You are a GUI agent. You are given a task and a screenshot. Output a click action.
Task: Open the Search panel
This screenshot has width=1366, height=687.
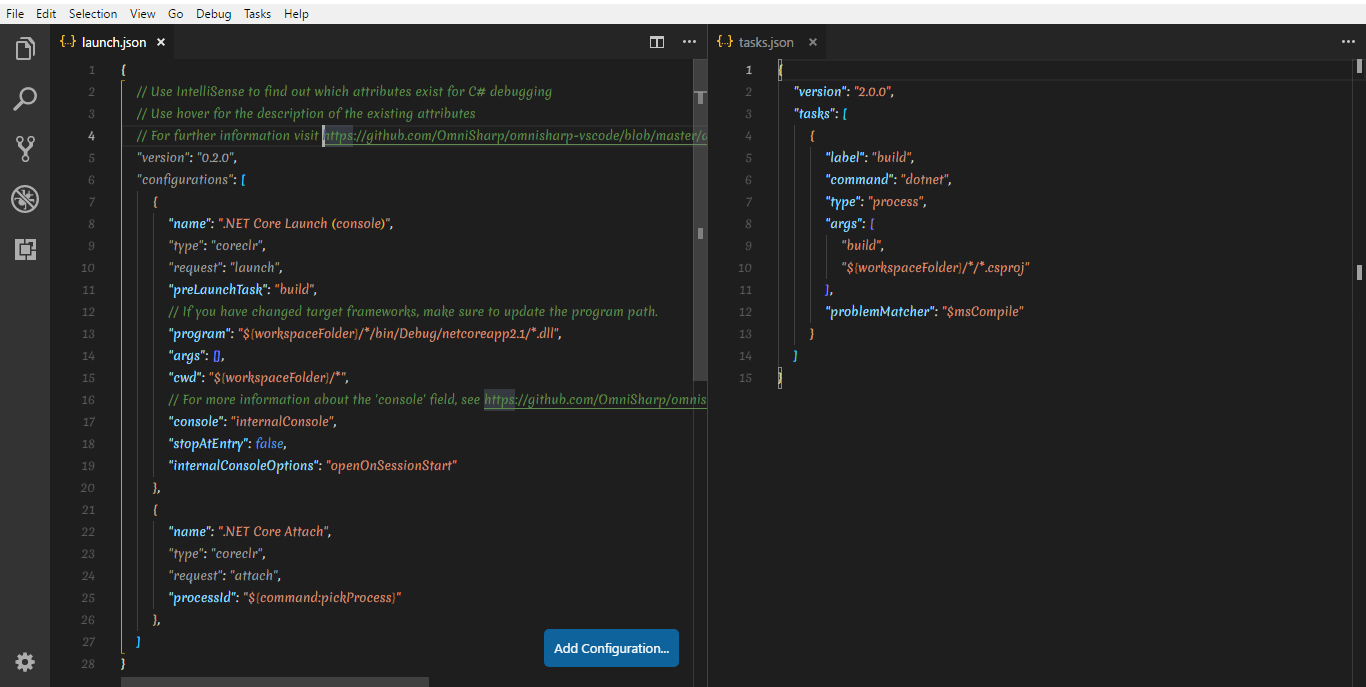tap(25, 98)
